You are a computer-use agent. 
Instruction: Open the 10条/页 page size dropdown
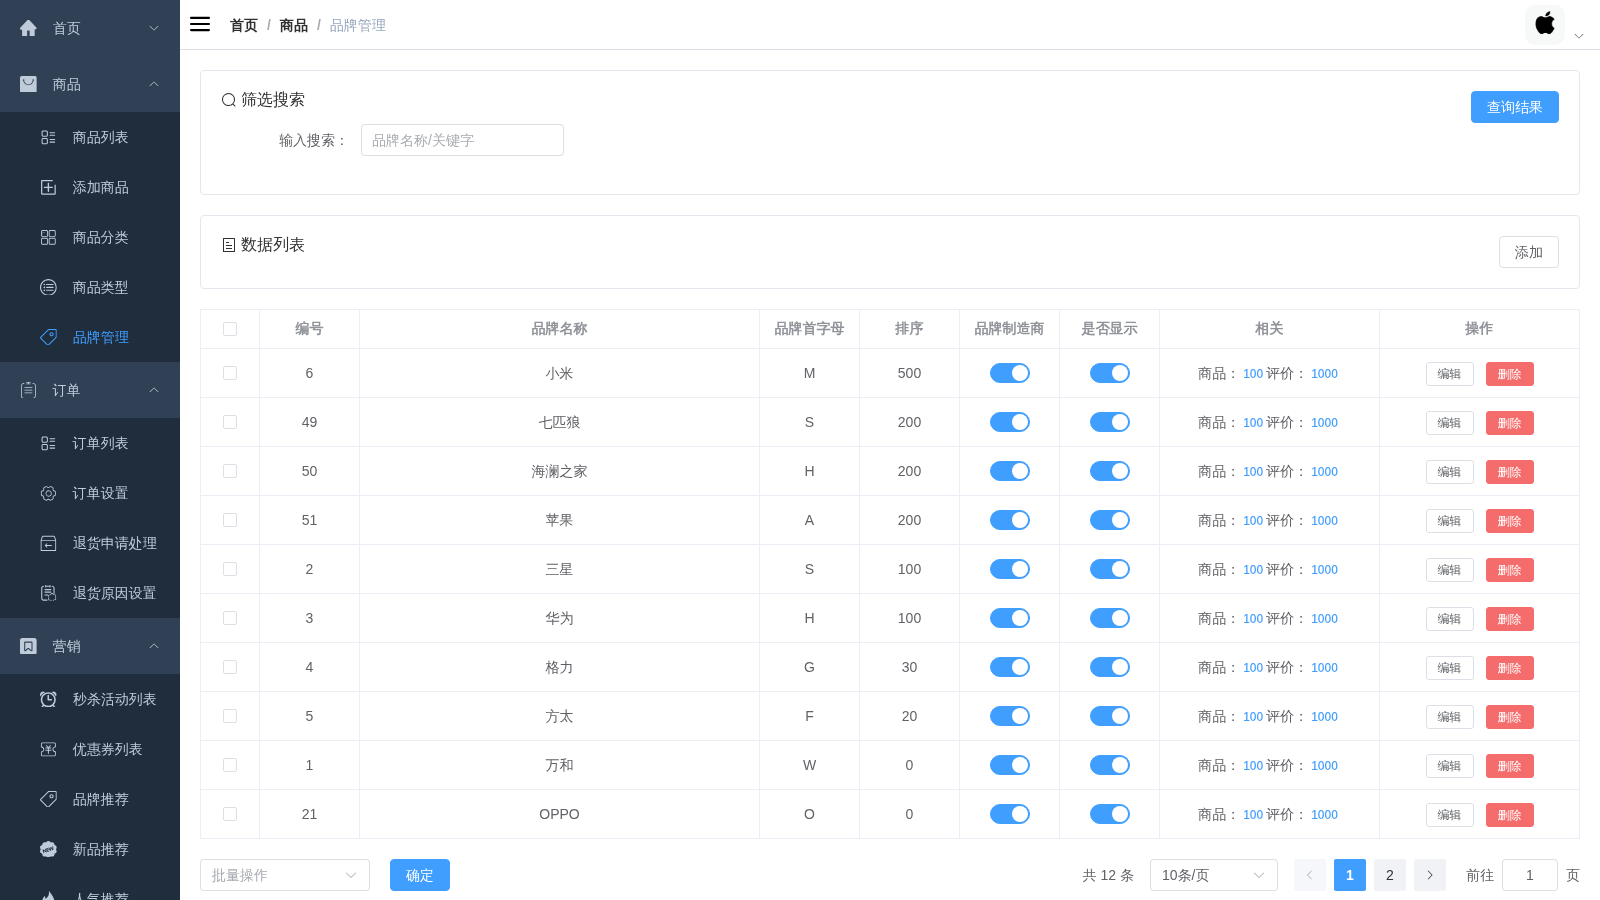(x=1214, y=875)
